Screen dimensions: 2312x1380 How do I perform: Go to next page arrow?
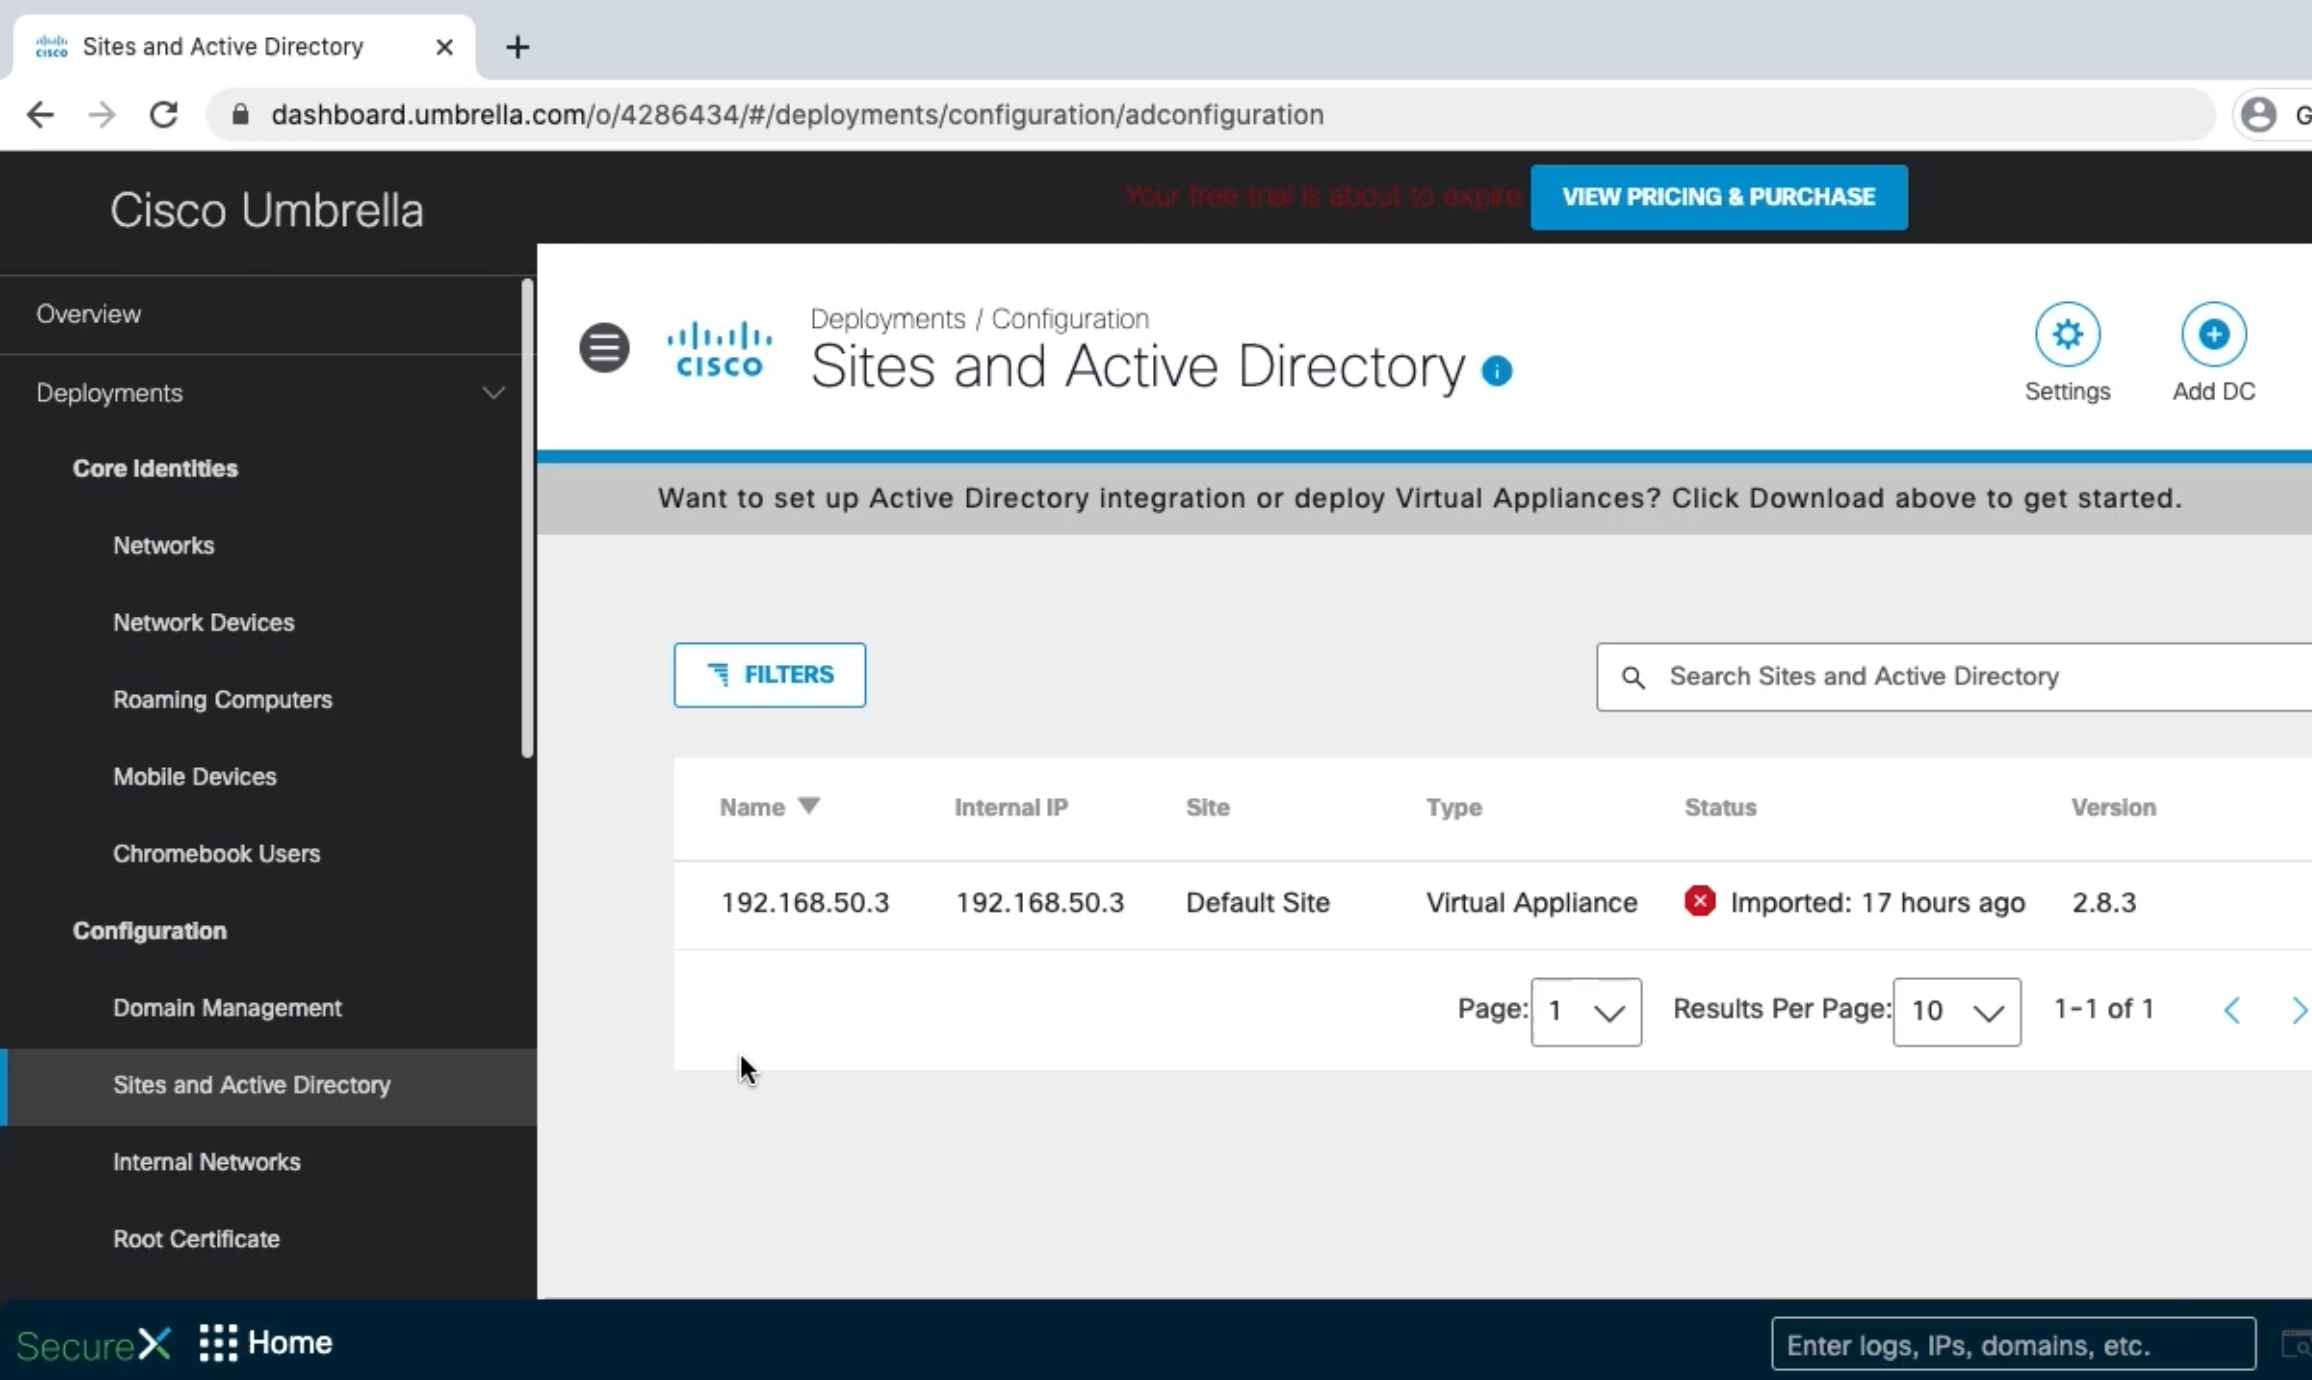[2298, 1010]
